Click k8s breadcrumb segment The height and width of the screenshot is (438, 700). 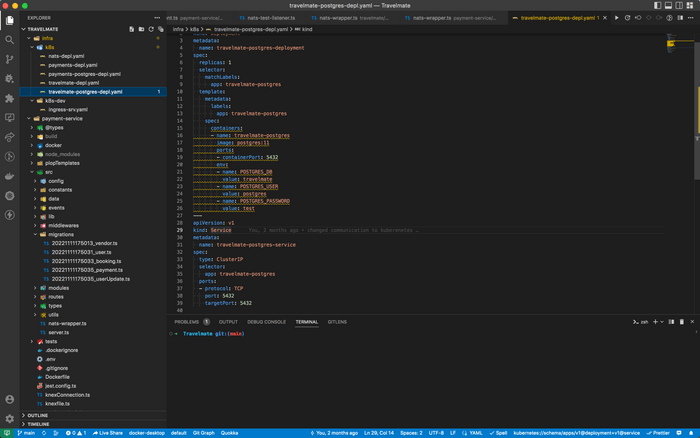coord(194,29)
